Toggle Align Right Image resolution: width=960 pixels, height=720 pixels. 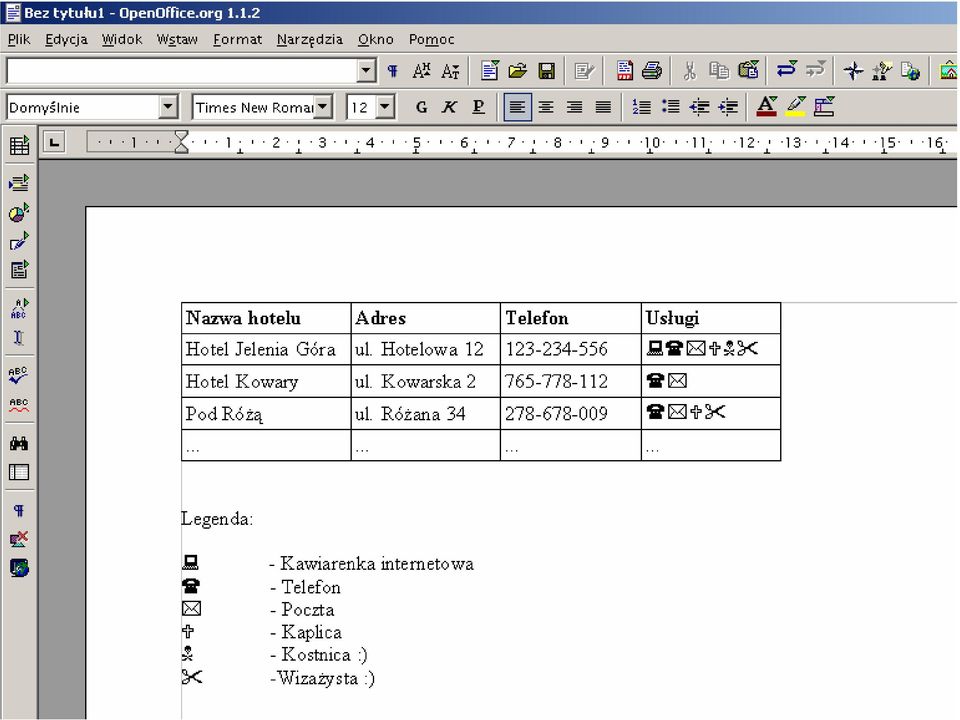(x=574, y=107)
